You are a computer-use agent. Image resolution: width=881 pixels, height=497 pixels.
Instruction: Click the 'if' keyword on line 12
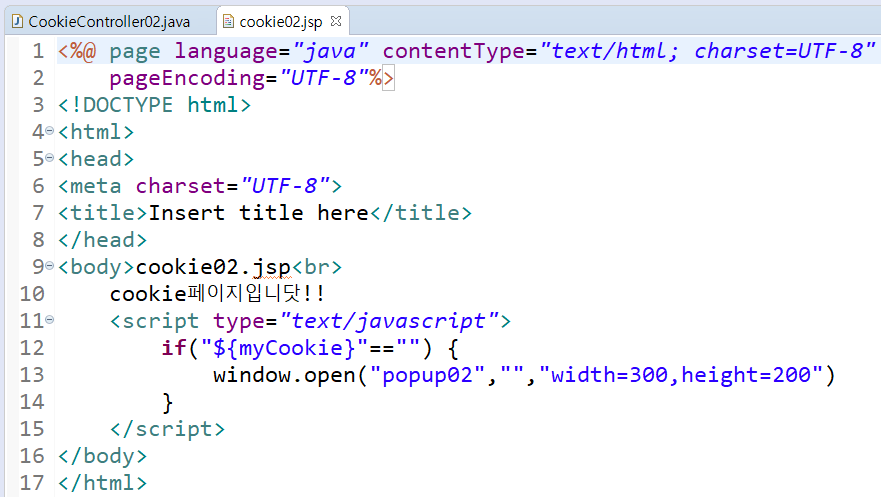coord(174,348)
